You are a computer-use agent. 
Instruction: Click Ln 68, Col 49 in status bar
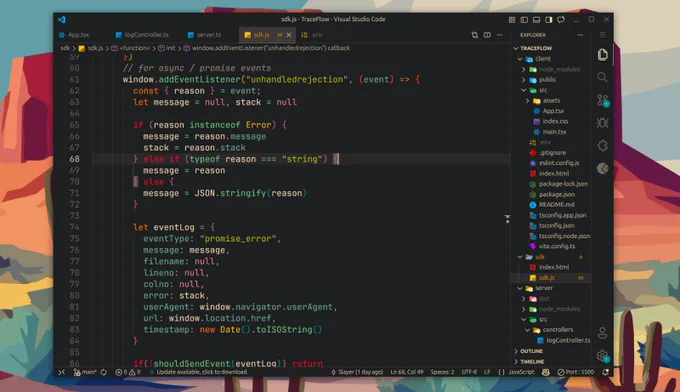pyautogui.click(x=407, y=372)
